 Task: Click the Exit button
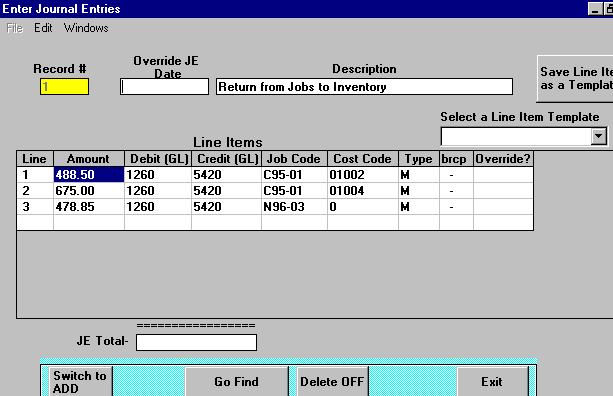(x=492, y=382)
